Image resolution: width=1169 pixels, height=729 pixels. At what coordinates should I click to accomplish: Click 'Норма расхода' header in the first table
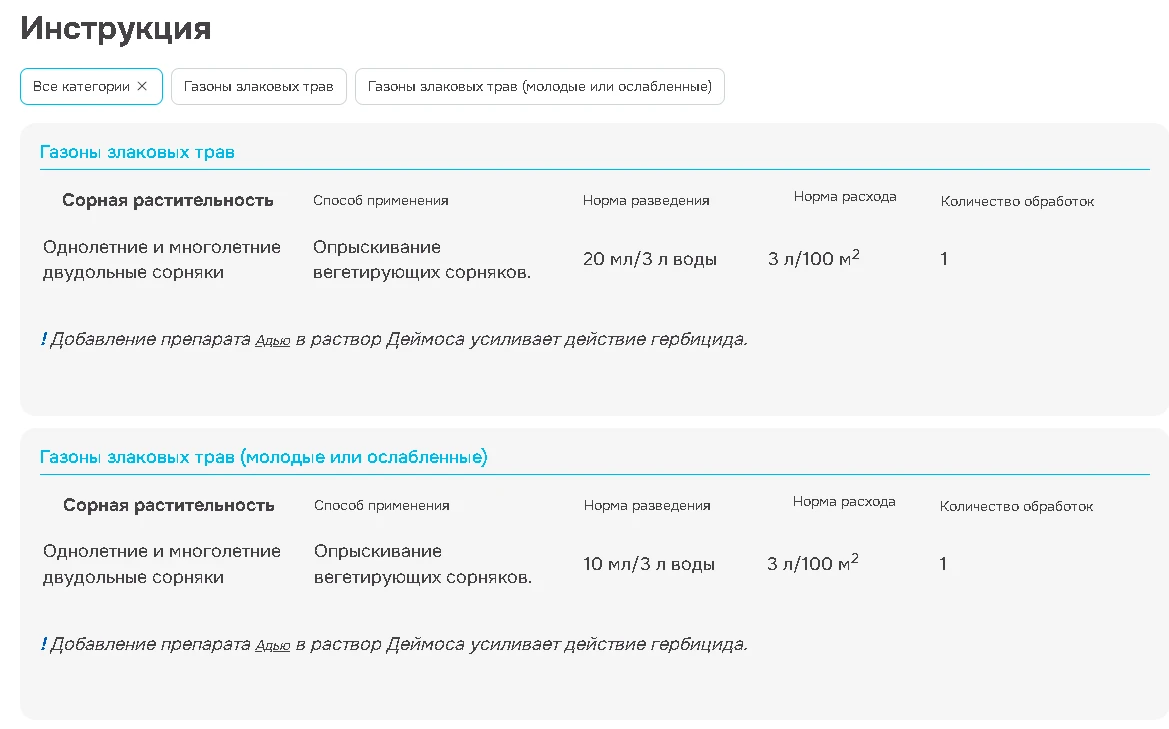(845, 196)
